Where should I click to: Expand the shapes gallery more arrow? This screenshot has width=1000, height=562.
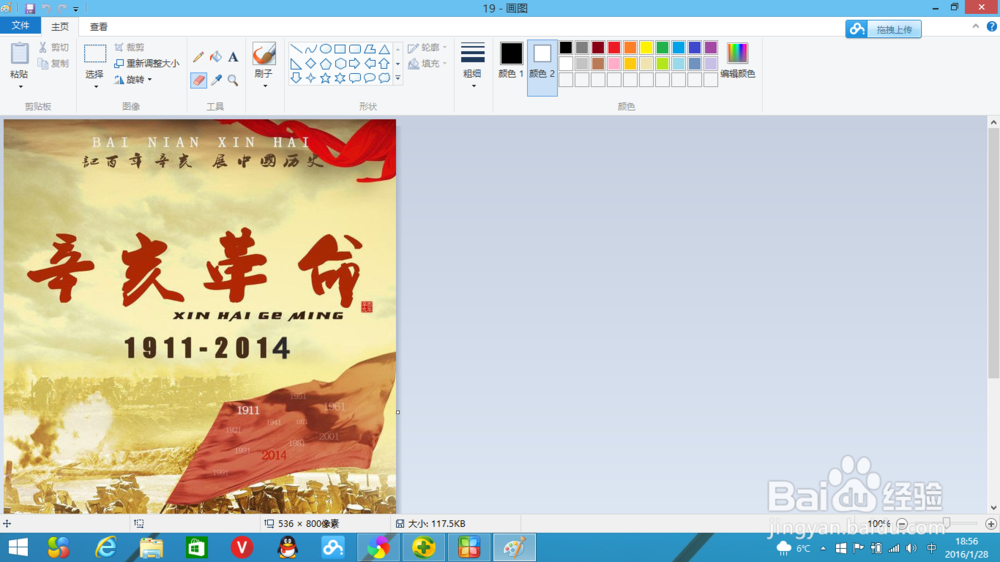pyautogui.click(x=398, y=78)
